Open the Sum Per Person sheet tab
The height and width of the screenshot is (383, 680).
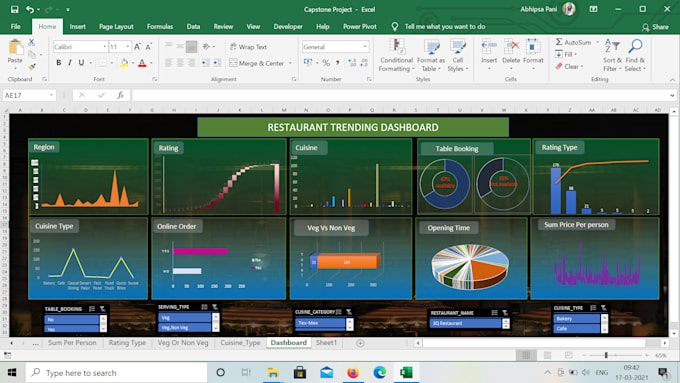(x=72, y=343)
